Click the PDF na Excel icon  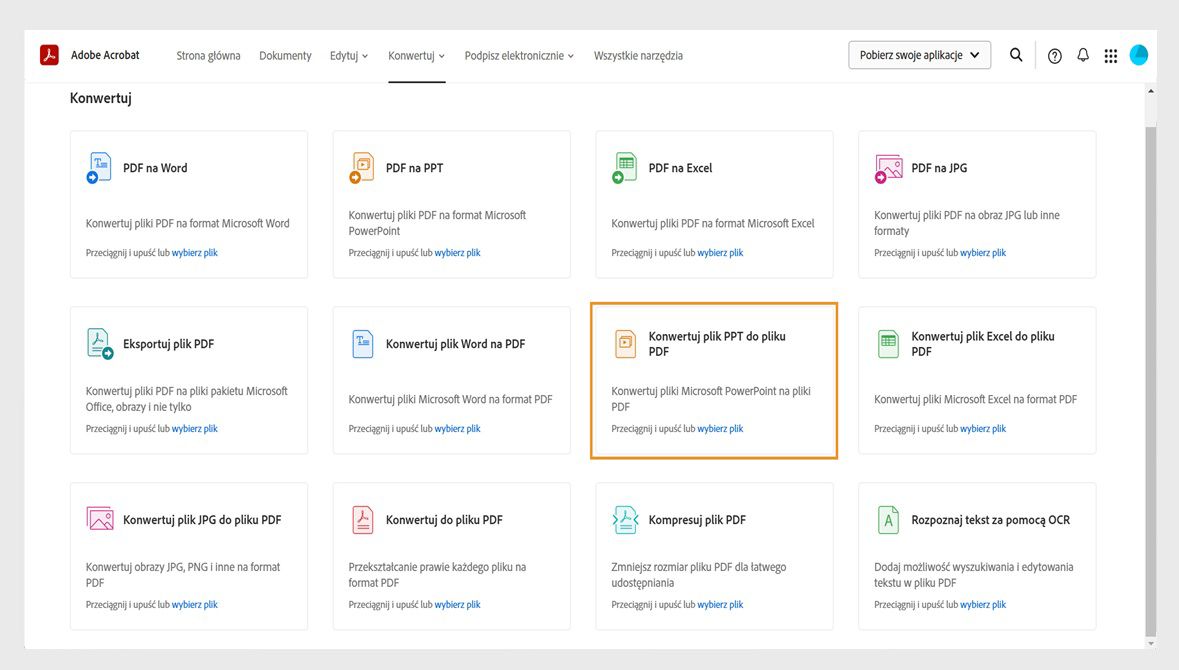pos(624,168)
